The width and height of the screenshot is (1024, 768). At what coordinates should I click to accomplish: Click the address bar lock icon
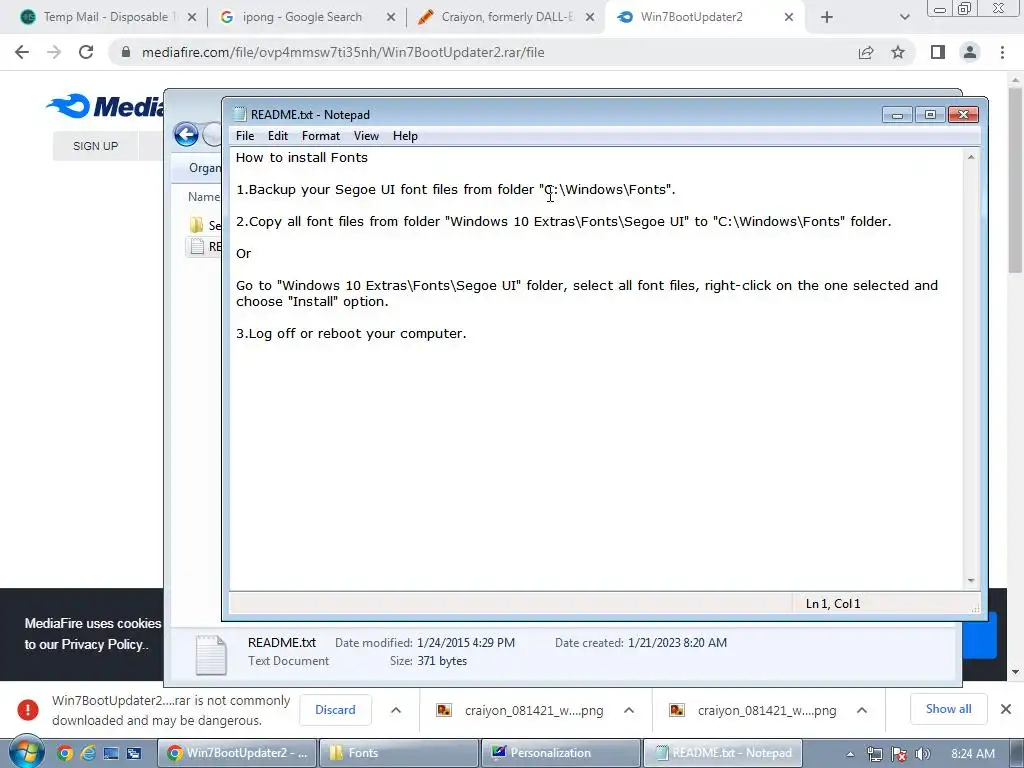point(126,52)
